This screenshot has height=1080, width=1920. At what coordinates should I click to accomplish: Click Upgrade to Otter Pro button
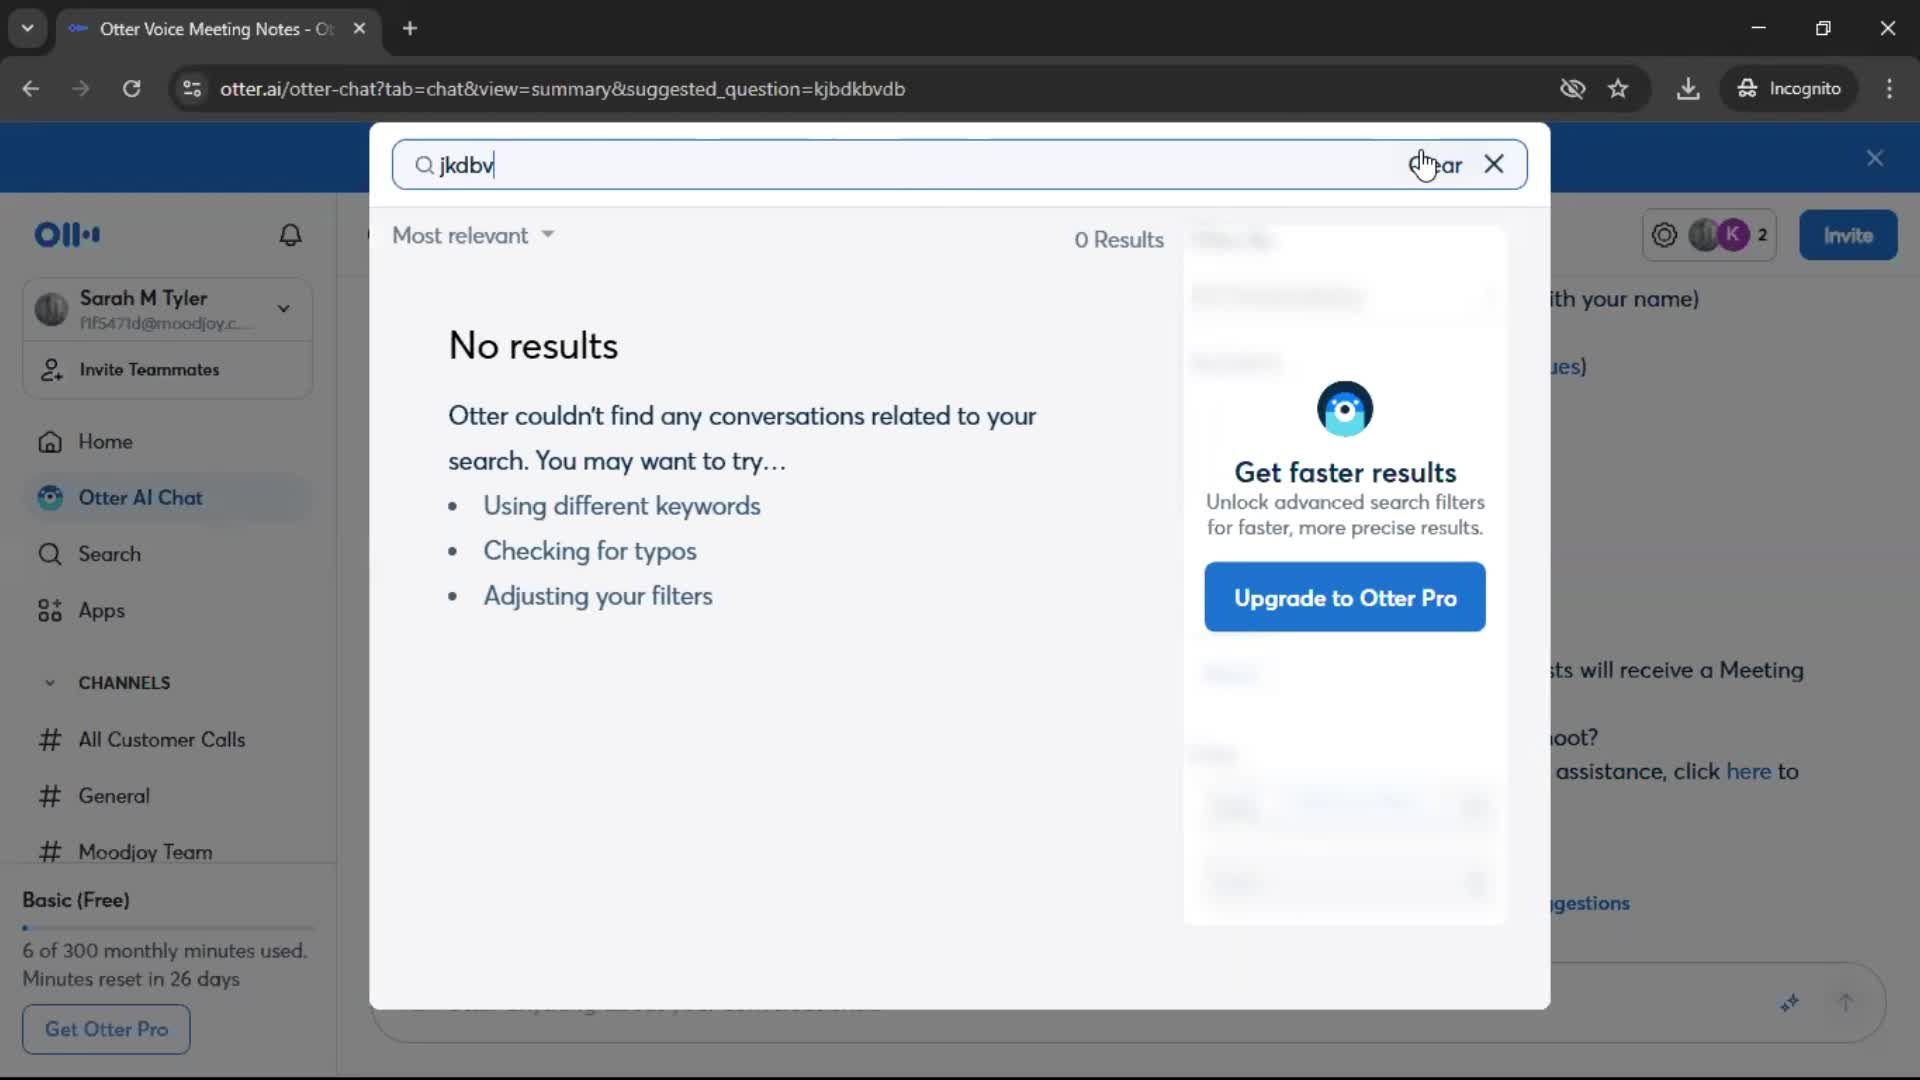(1345, 598)
